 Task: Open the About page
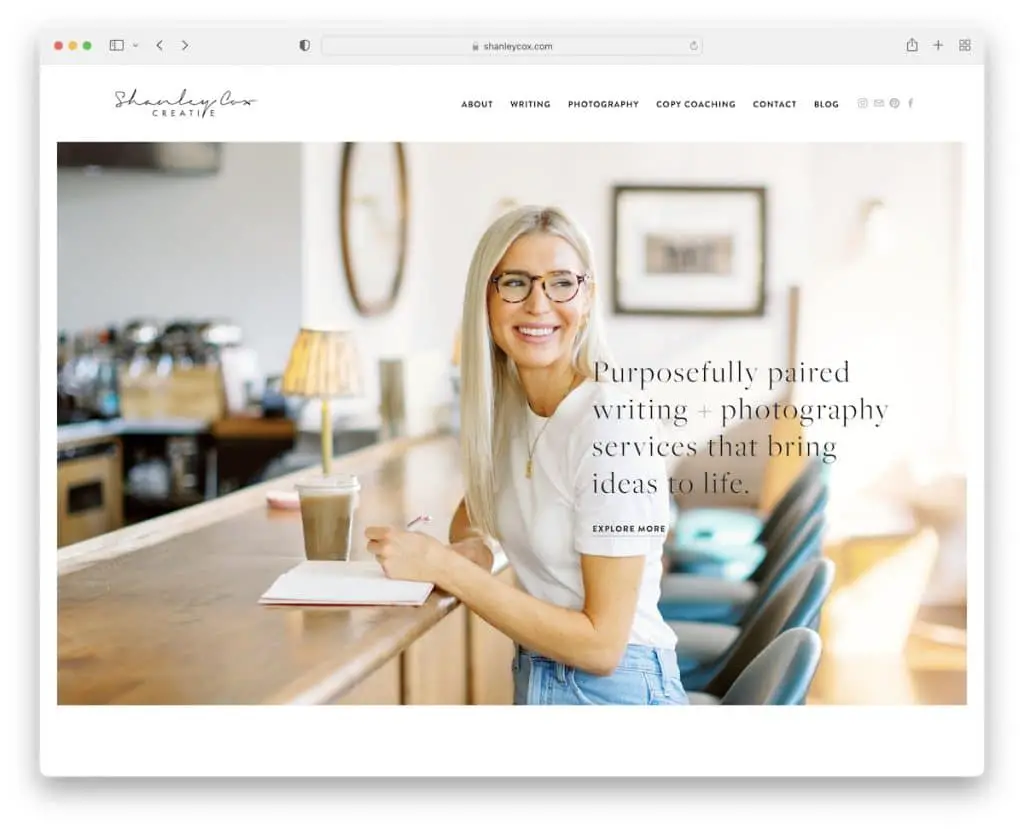click(x=477, y=104)
